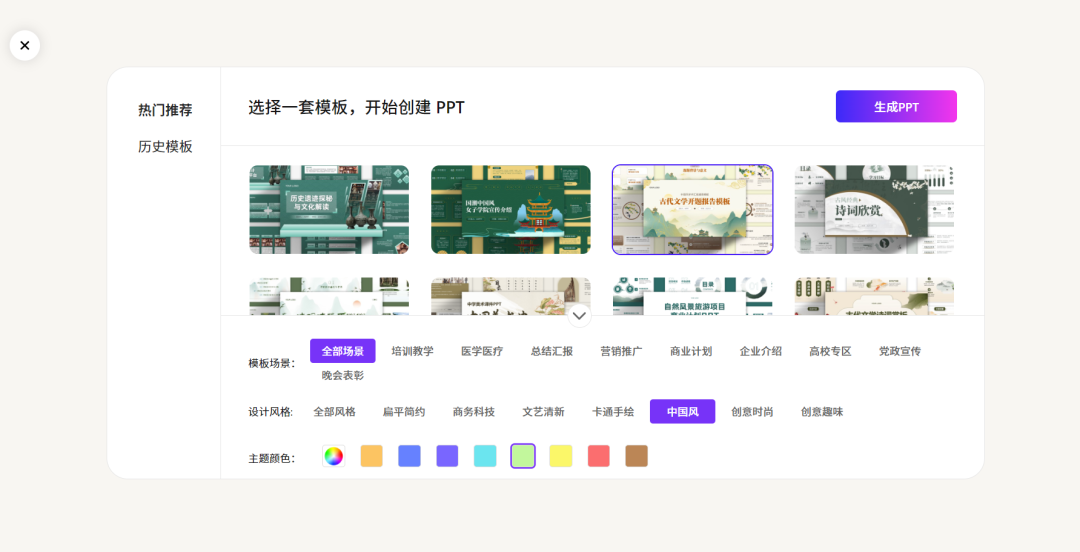Open the 历史模板 sidebar tab
1080x552 pixels.
[165, 146]
